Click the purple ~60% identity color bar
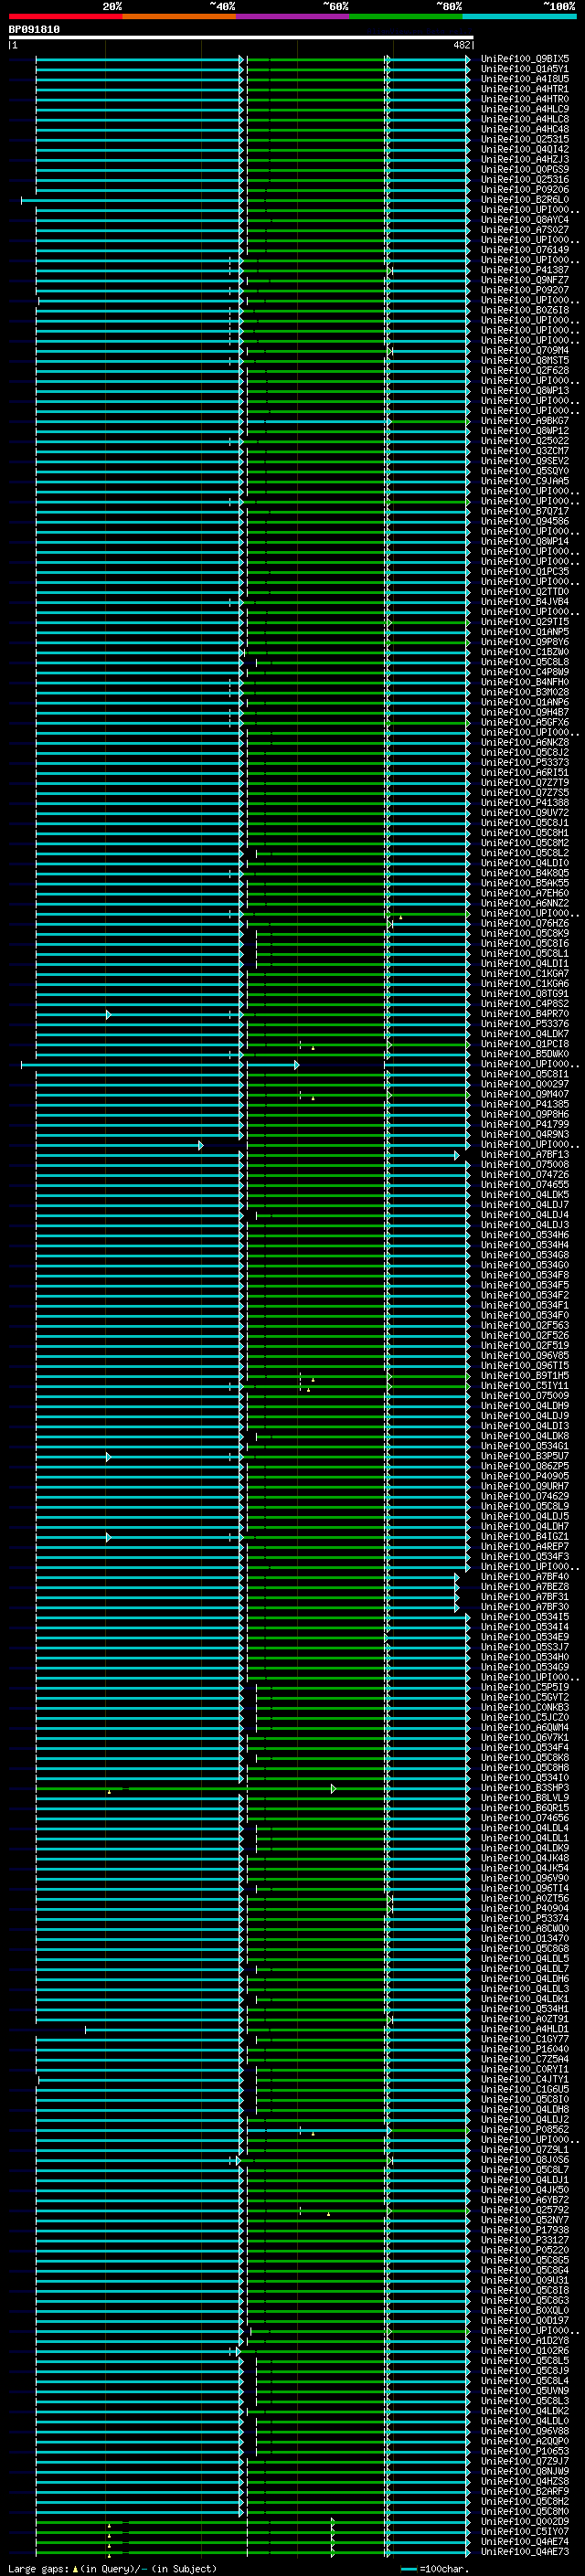Image resolution: width=585 pixels, height=2576 pixels. (x=293, y=16)
